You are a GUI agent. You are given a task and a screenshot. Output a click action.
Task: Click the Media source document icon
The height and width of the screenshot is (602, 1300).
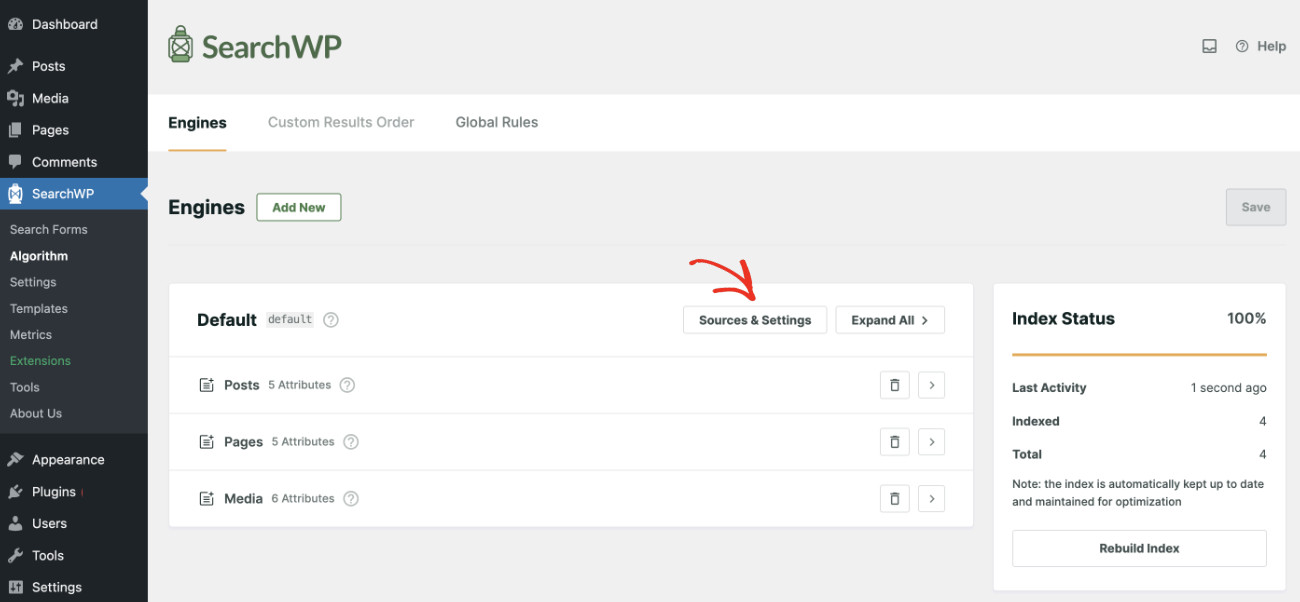[207, 498]
